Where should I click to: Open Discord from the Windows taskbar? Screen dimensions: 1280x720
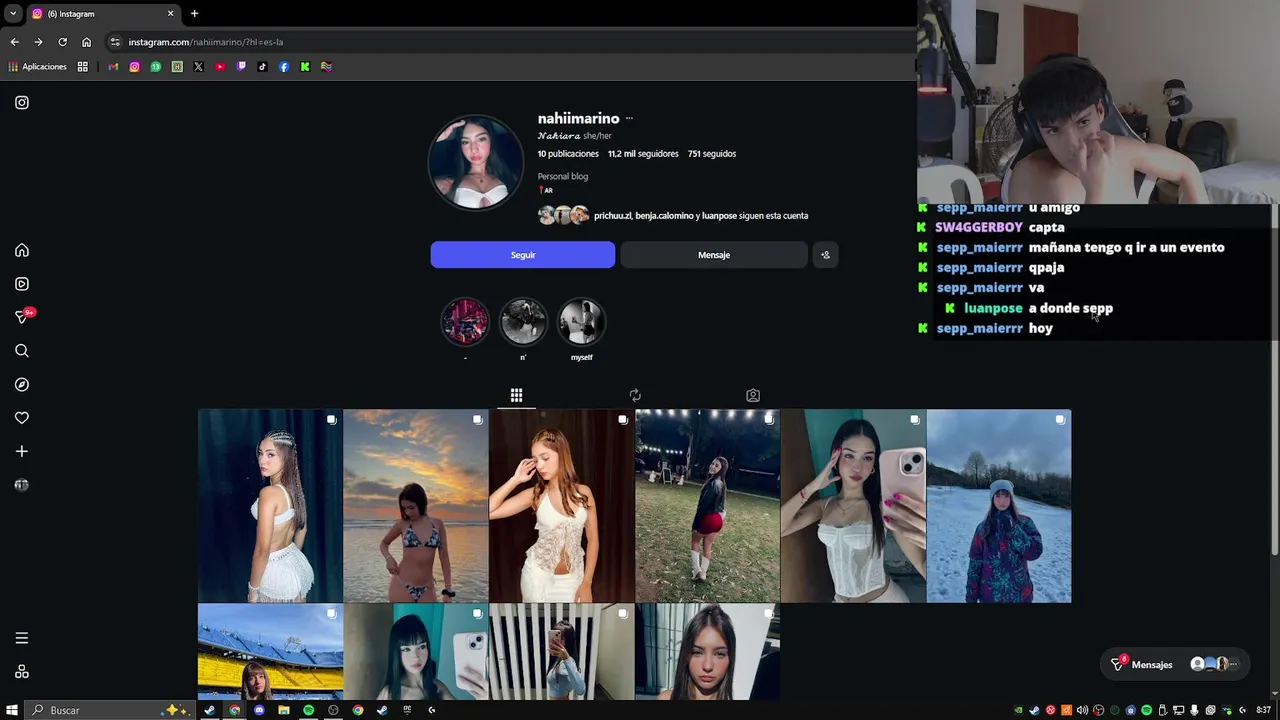[x=259, y=710]
